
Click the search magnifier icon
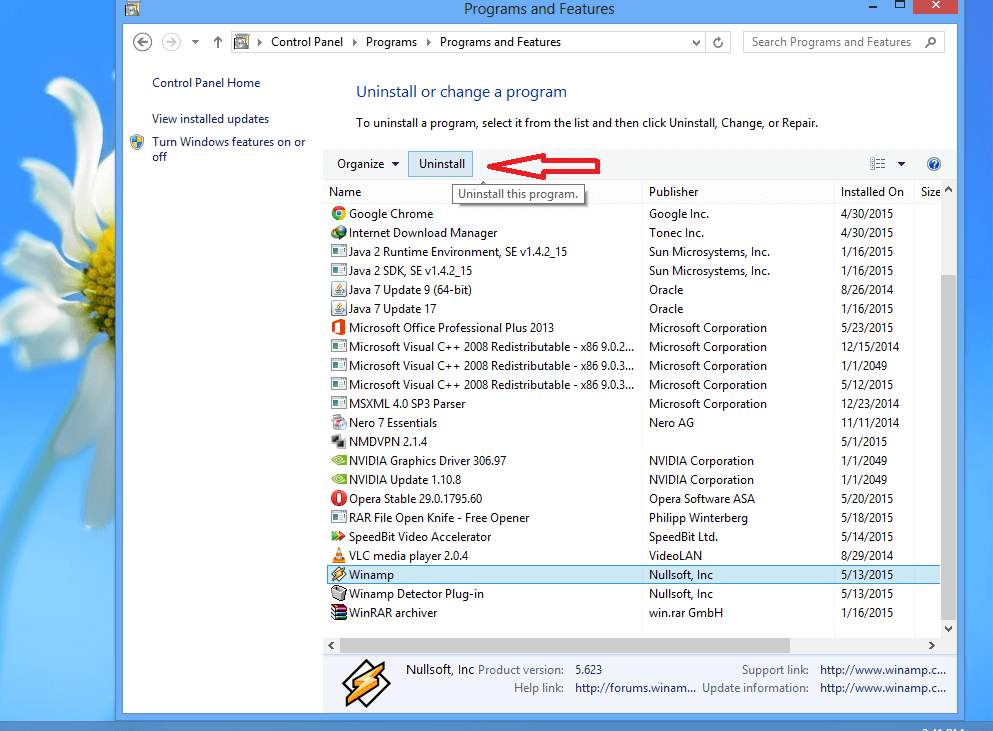click(x=930, y=42)
